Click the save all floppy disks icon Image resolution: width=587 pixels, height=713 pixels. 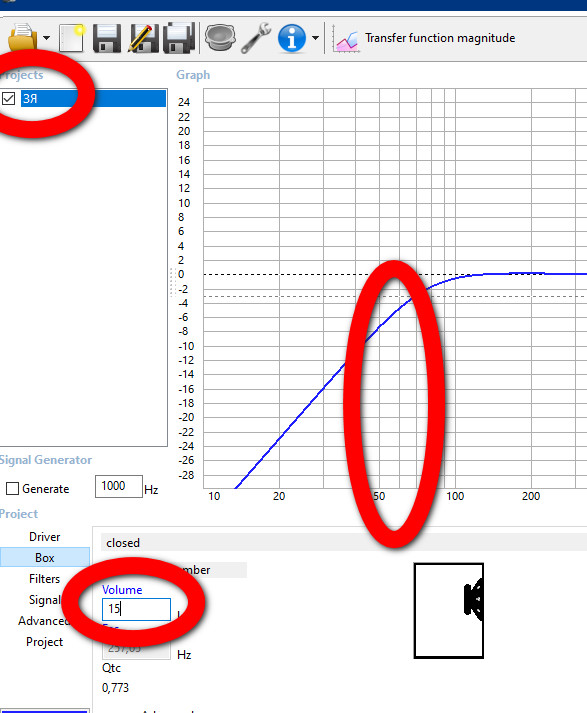coord(179,38)
